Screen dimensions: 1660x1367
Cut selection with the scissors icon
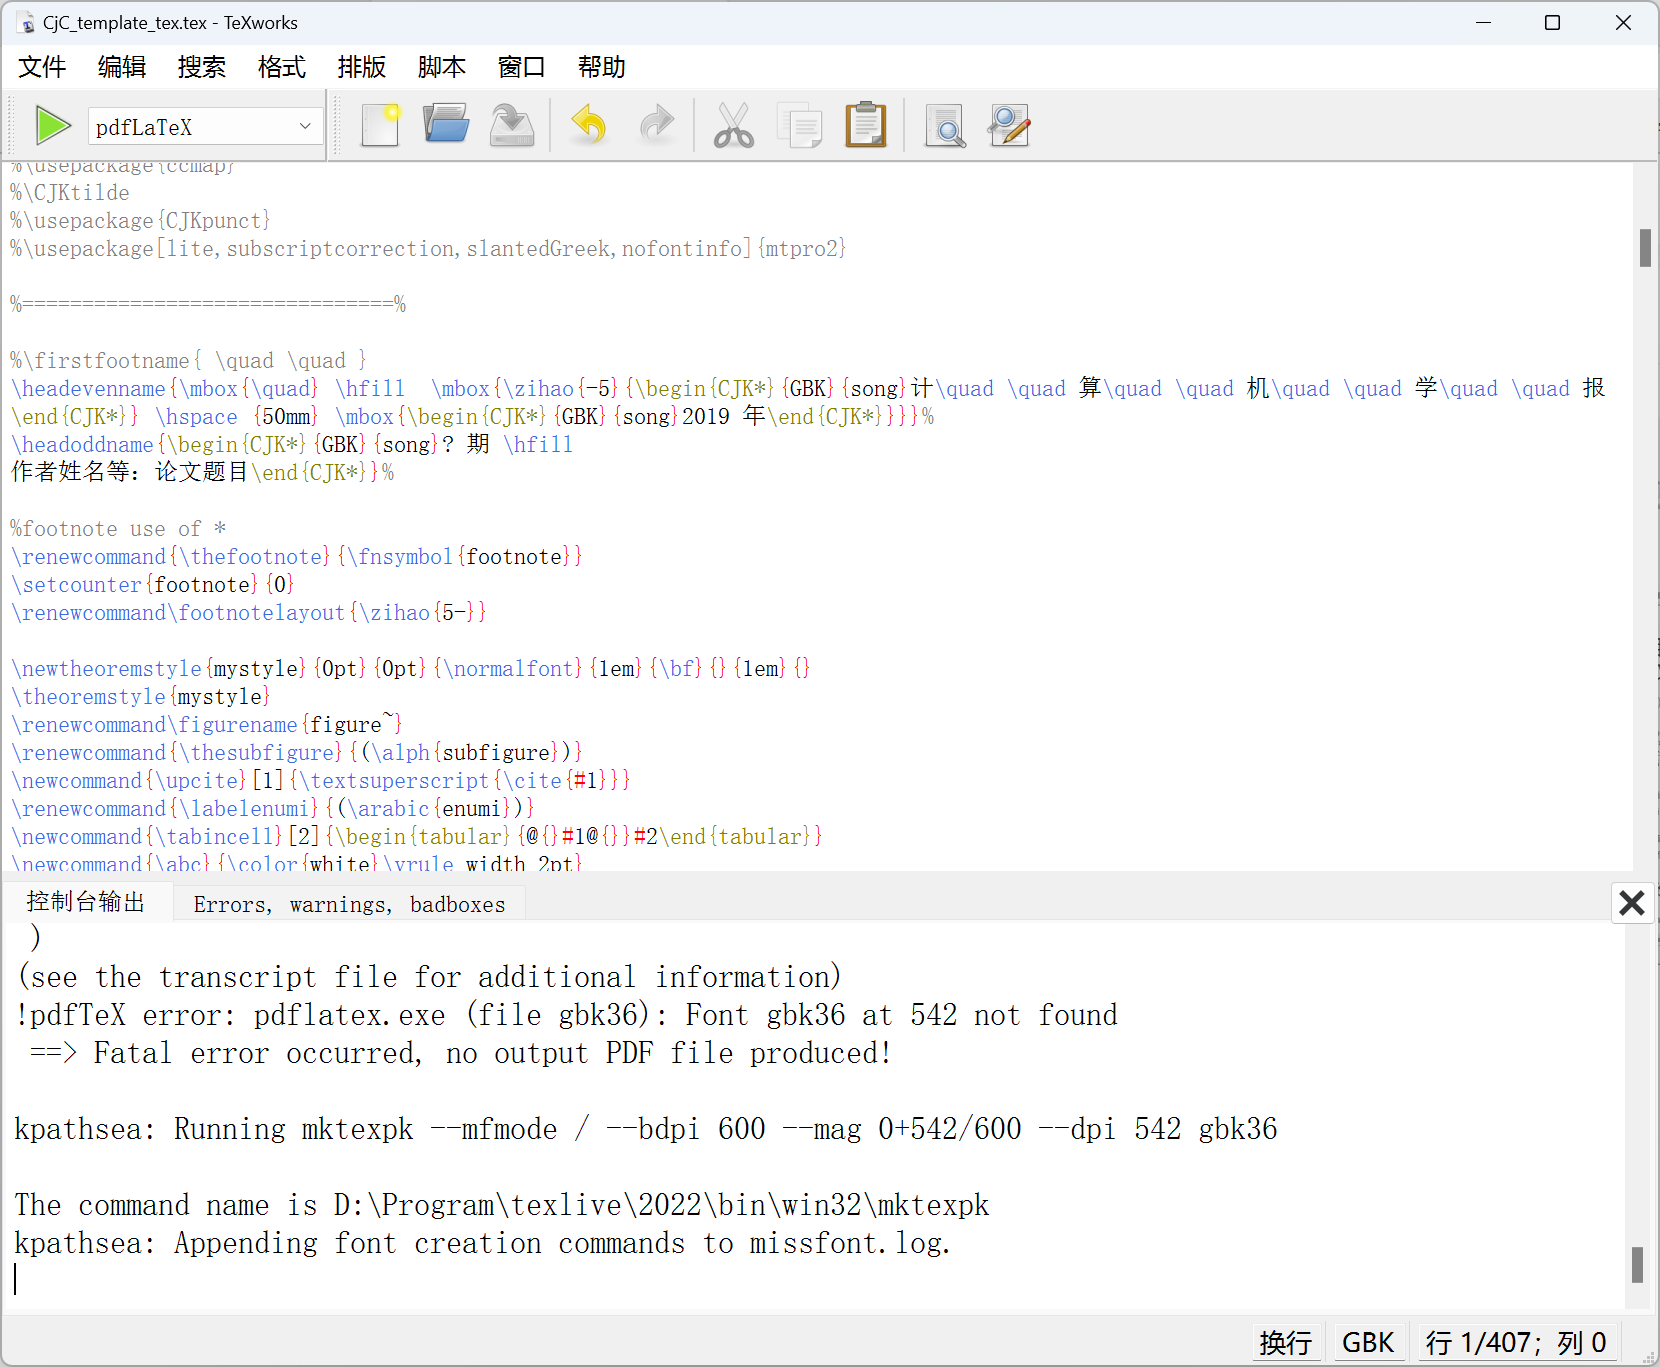tap(734, 126)
